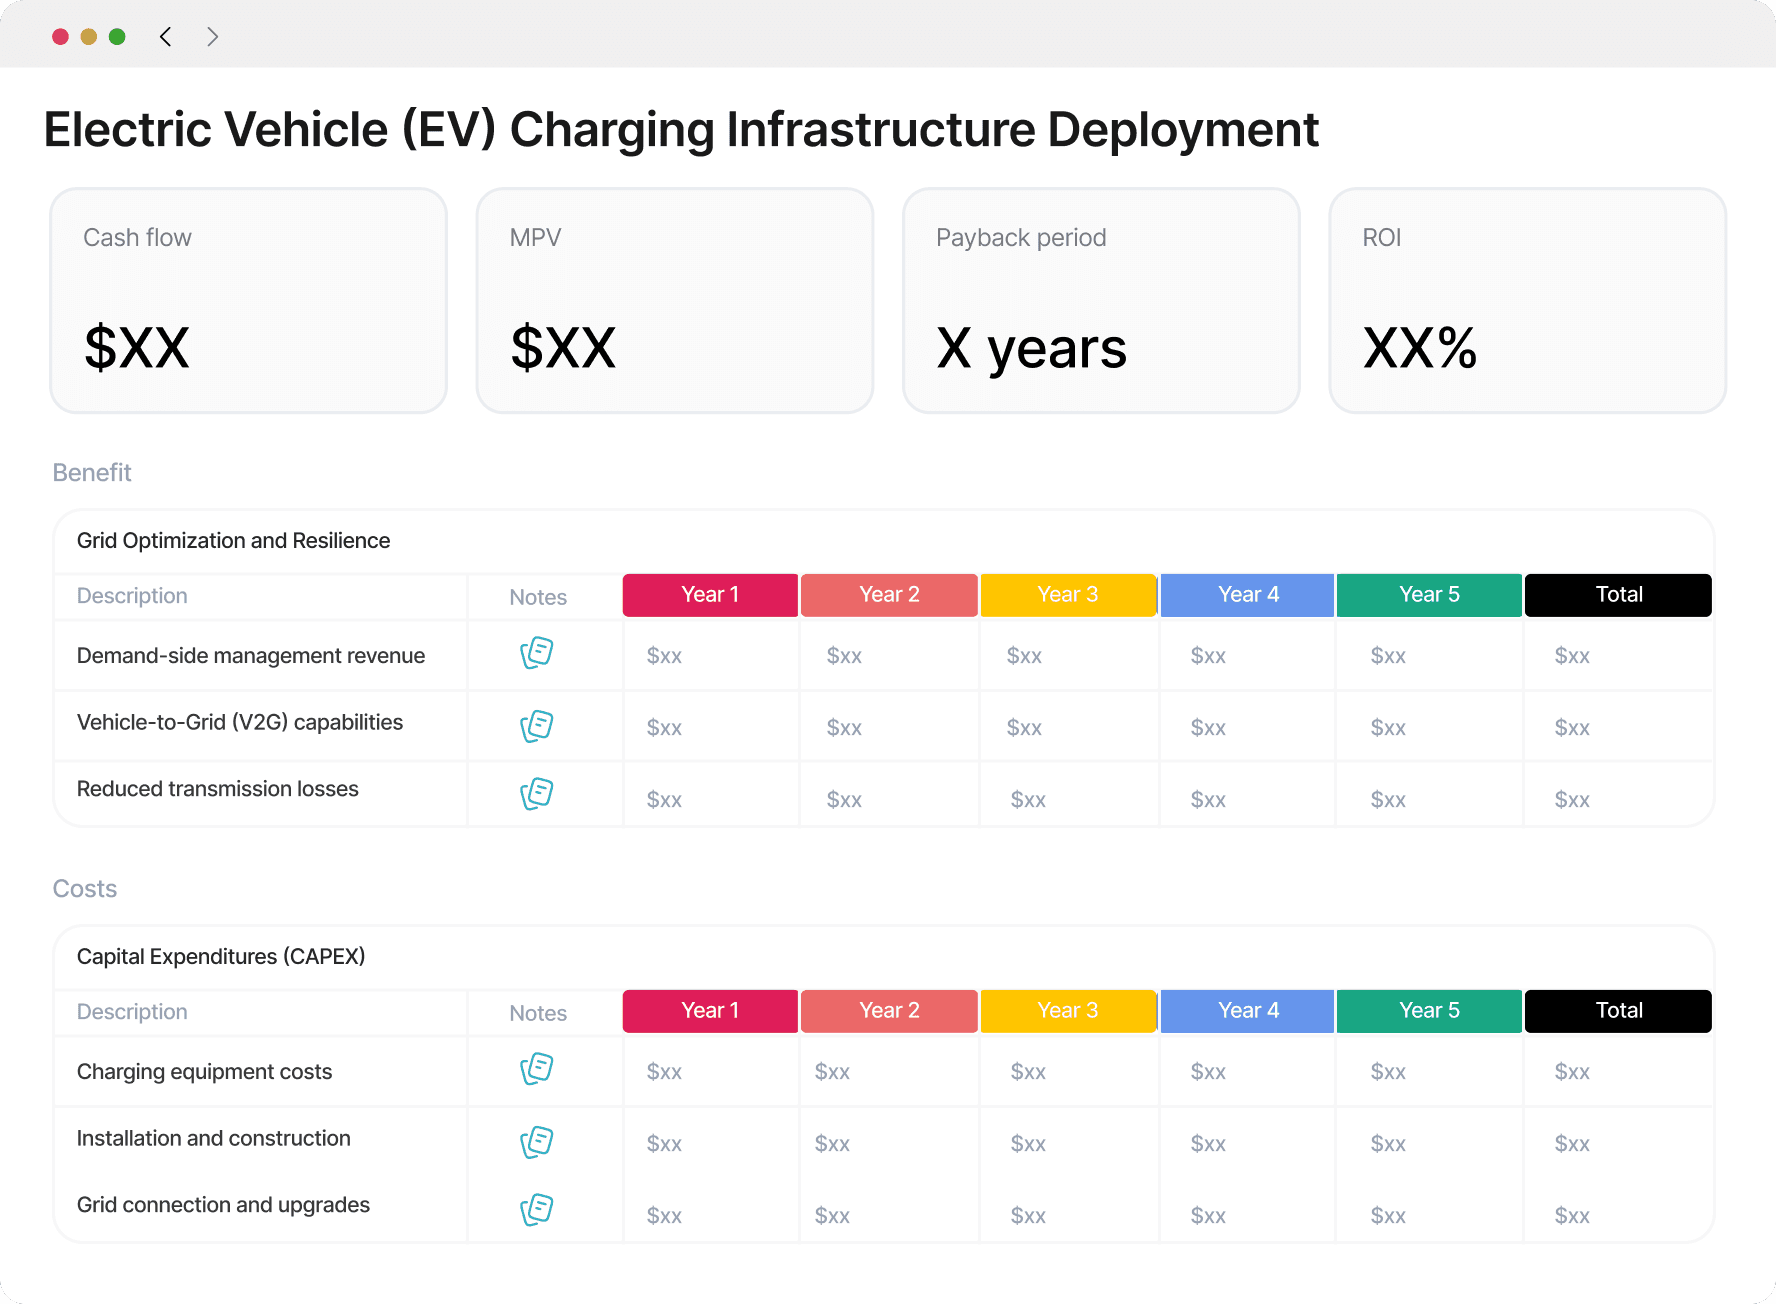This screenshot has height=1304, width=1776.
Task: Click Notes header in Benefit table
Action: click(x=538, y=597)
